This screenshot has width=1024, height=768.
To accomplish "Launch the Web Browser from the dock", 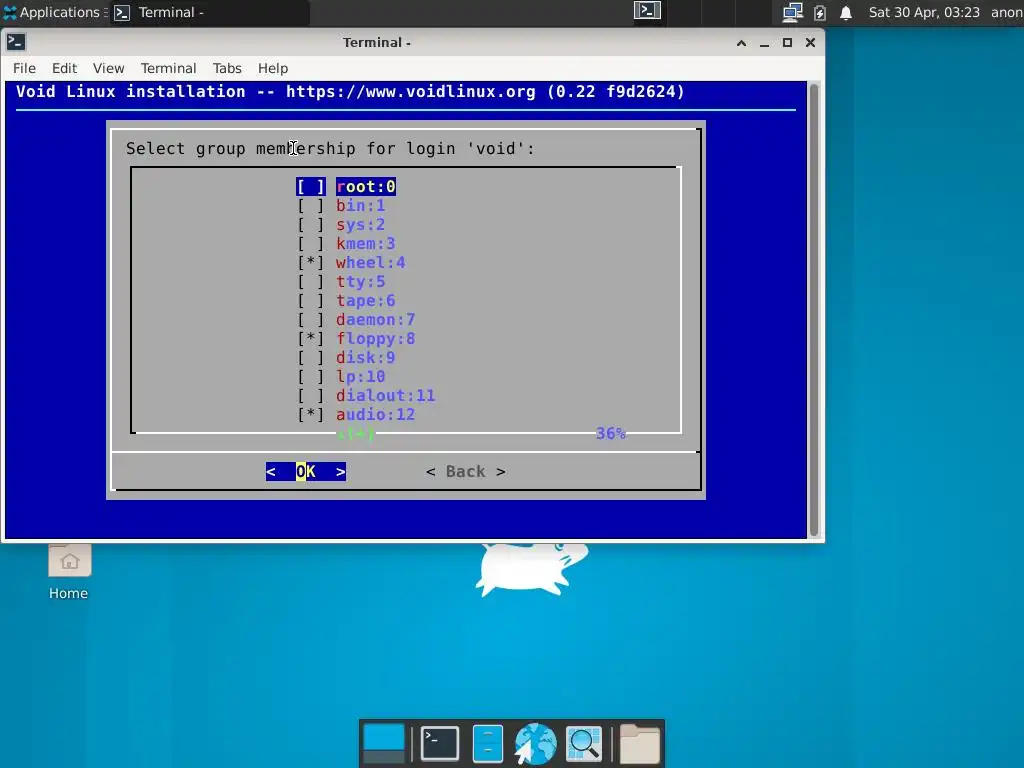I will [x=536, y=744].
